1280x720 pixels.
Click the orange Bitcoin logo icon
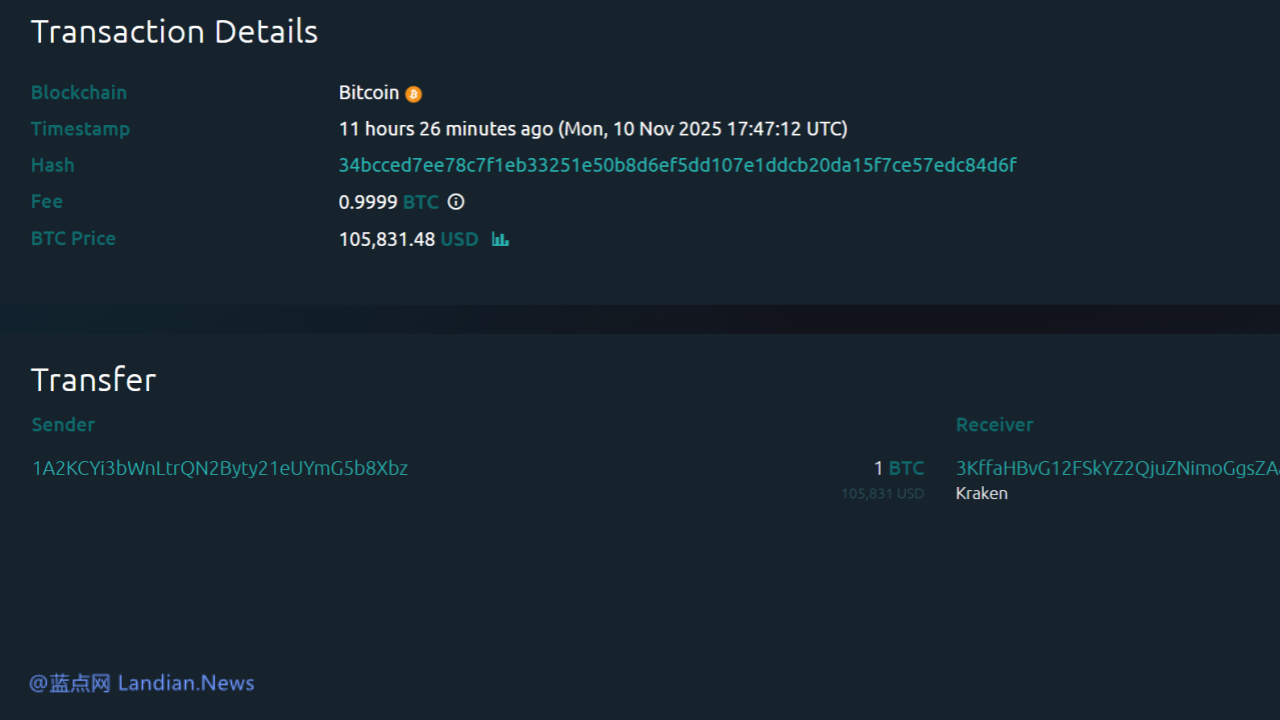(x=414, y=94)
